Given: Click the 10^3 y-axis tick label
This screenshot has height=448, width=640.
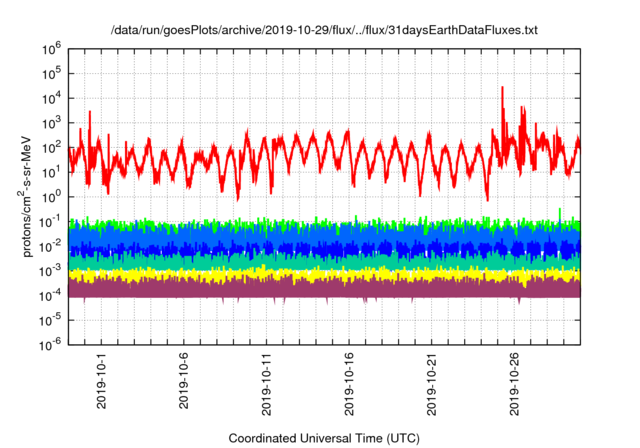Looking at the screenshot, I should [51, 124].
